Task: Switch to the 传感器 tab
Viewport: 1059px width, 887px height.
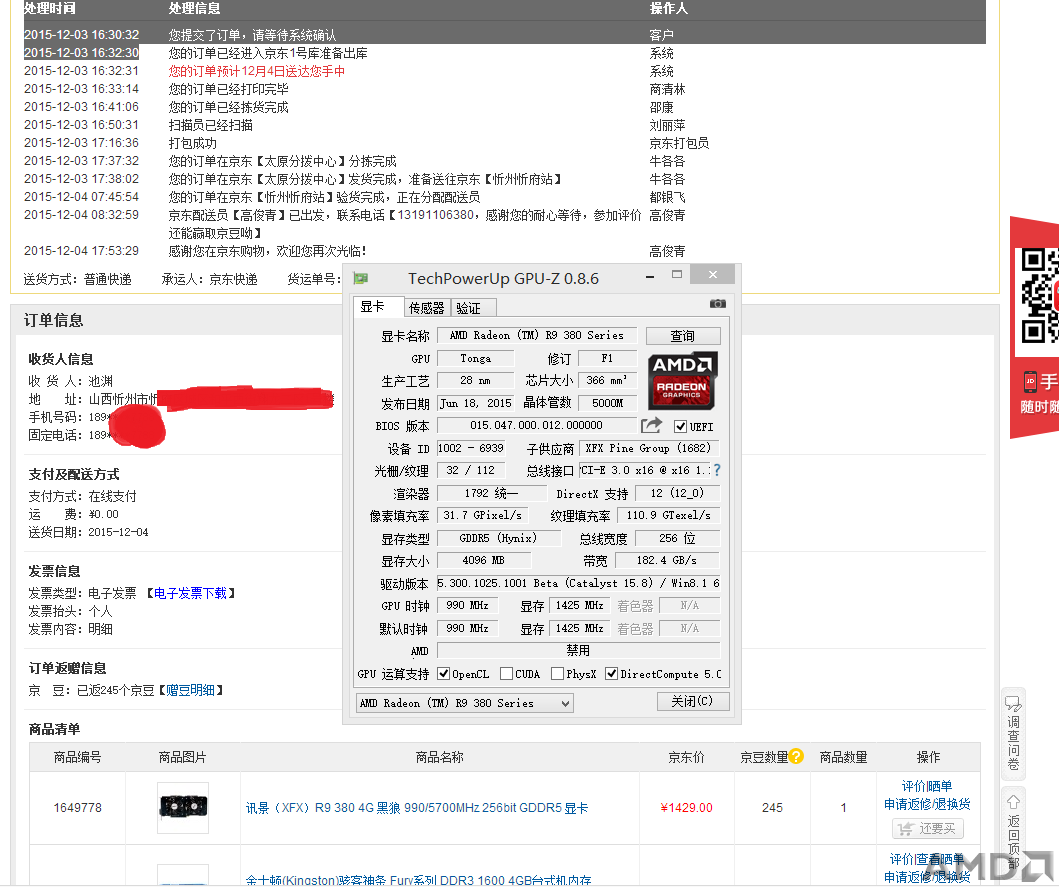Action: (427, 308)
